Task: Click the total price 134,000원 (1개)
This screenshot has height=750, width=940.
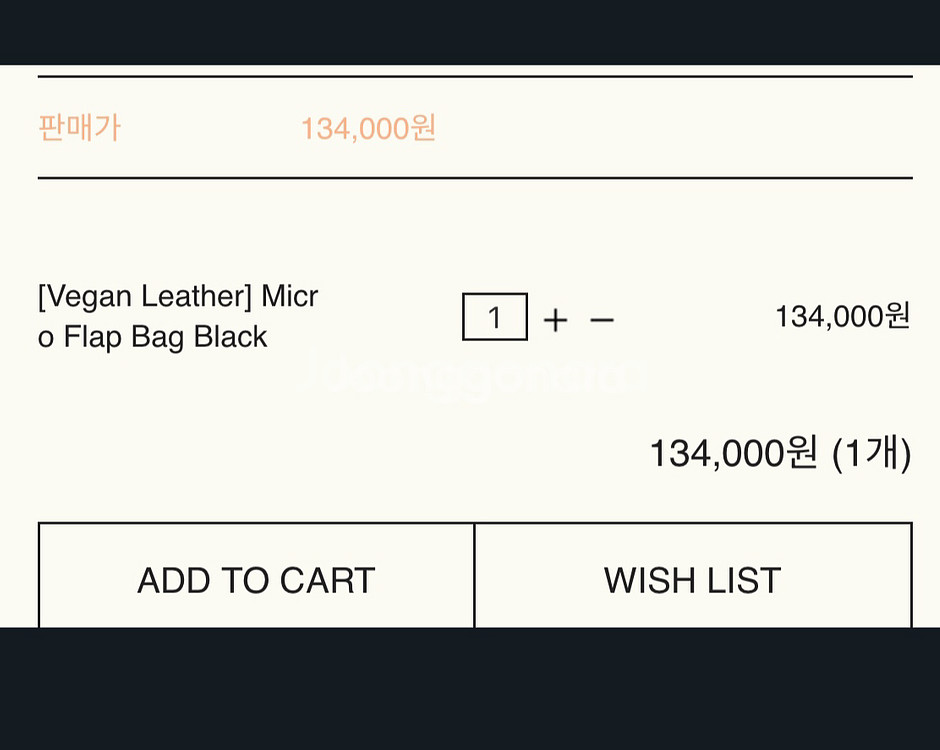Action: (781, 453)
